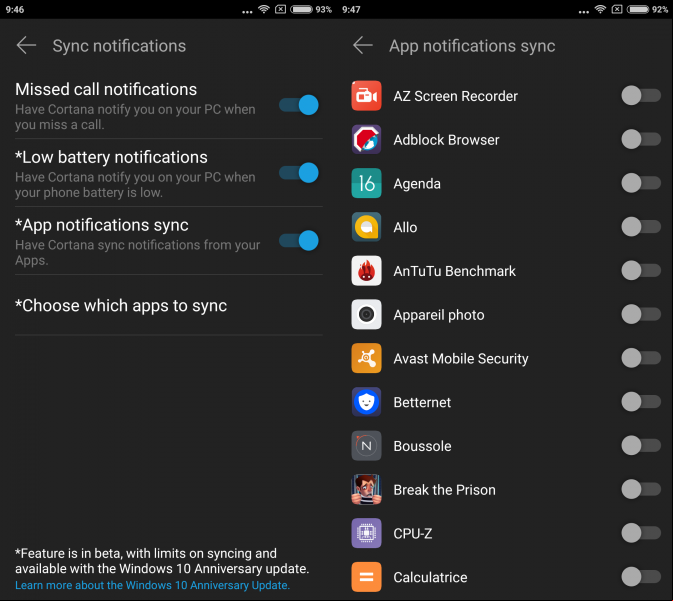Tap the AnTuTu Benchmark label
This screenshot has width=673, height=601.
pyautogui.click(x=455, y=271)
